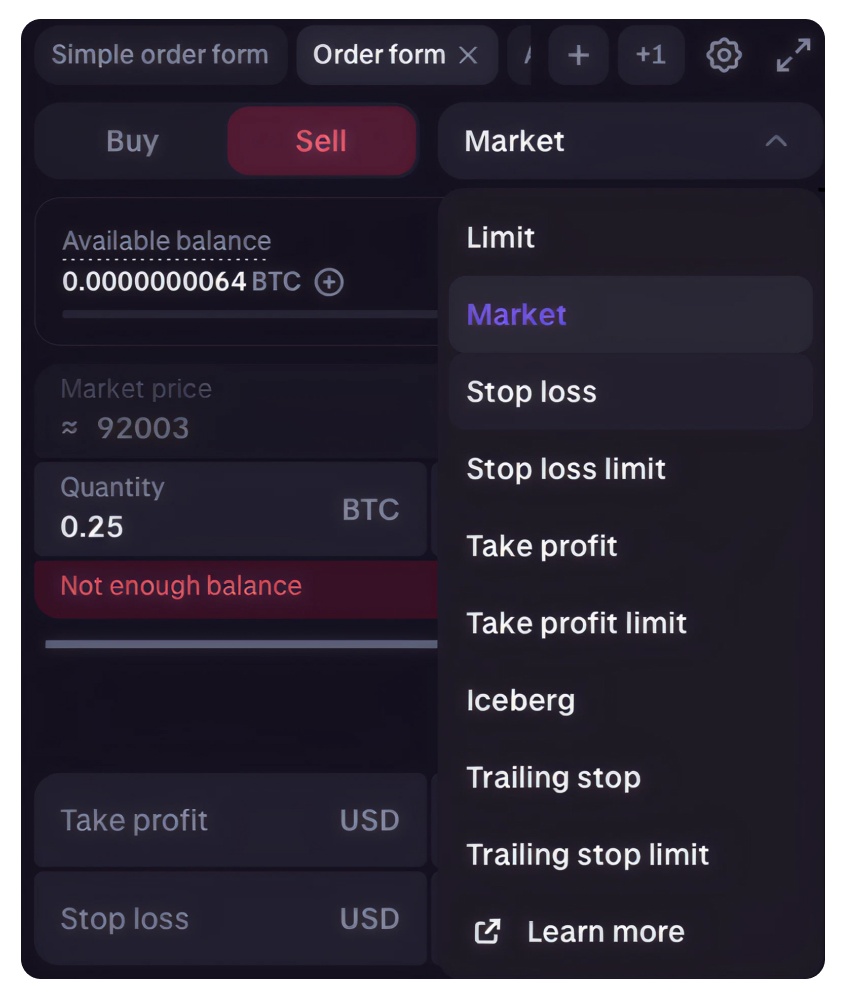Open order form settings gear

tap(723, 55)
